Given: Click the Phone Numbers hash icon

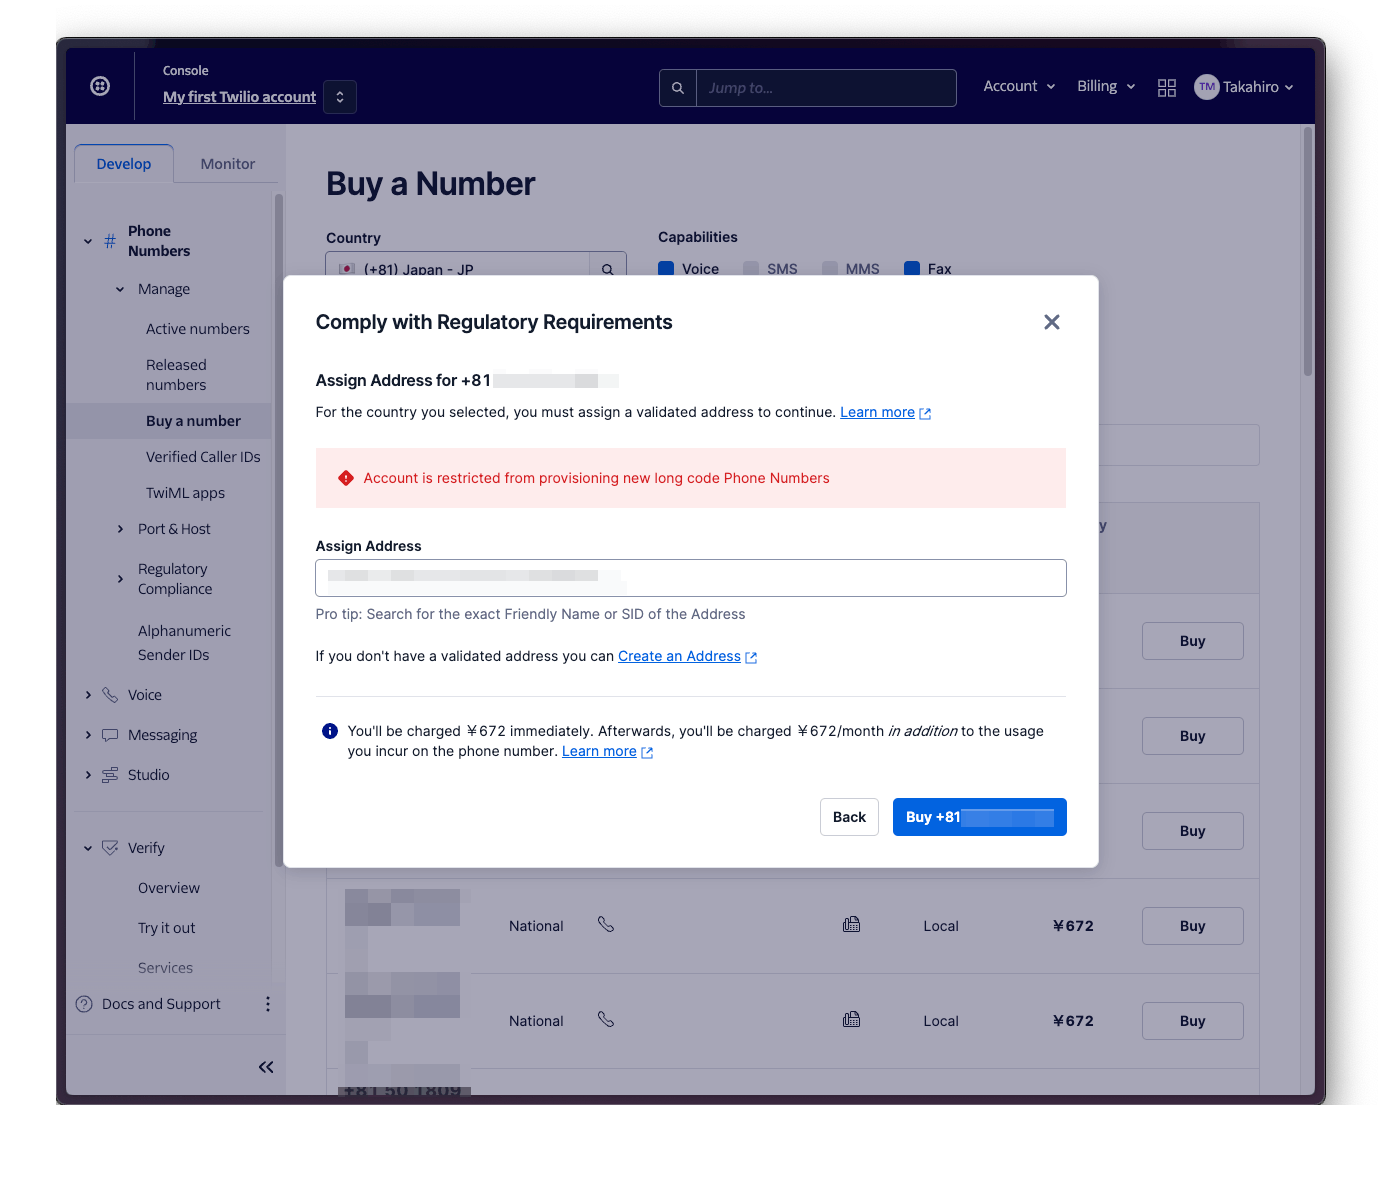Looking at the screenshot, I should (110, 241).
